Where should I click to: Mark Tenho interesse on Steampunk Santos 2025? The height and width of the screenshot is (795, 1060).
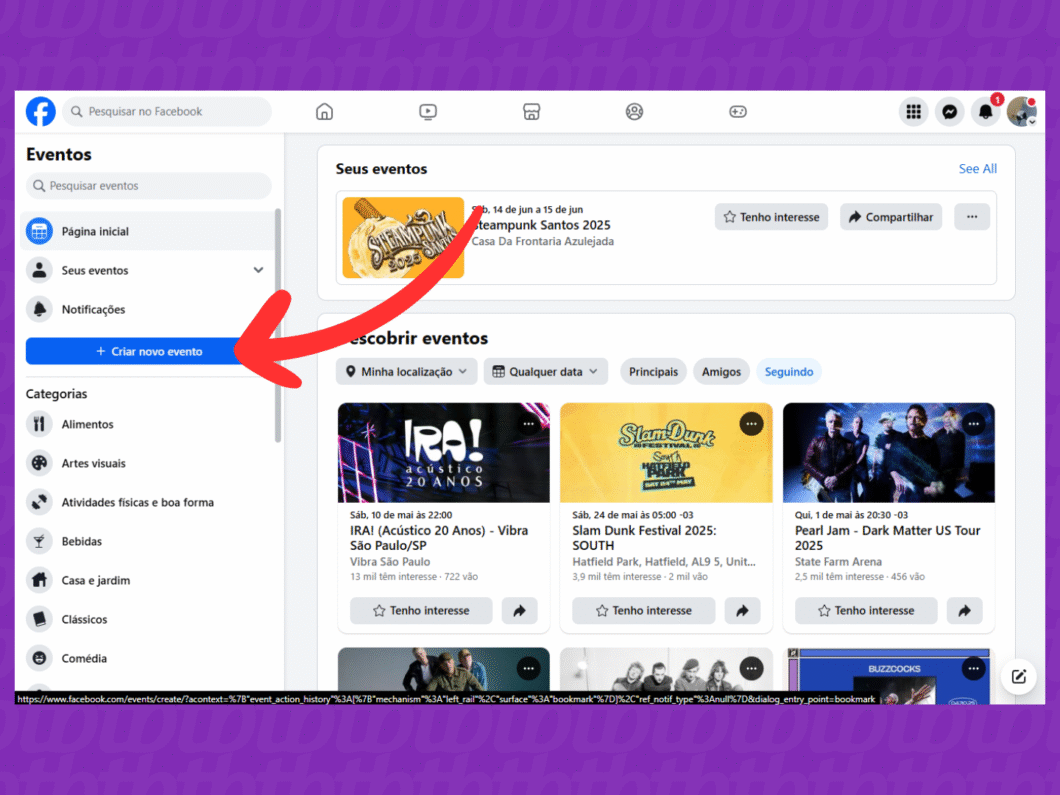(x=771, y=217)
